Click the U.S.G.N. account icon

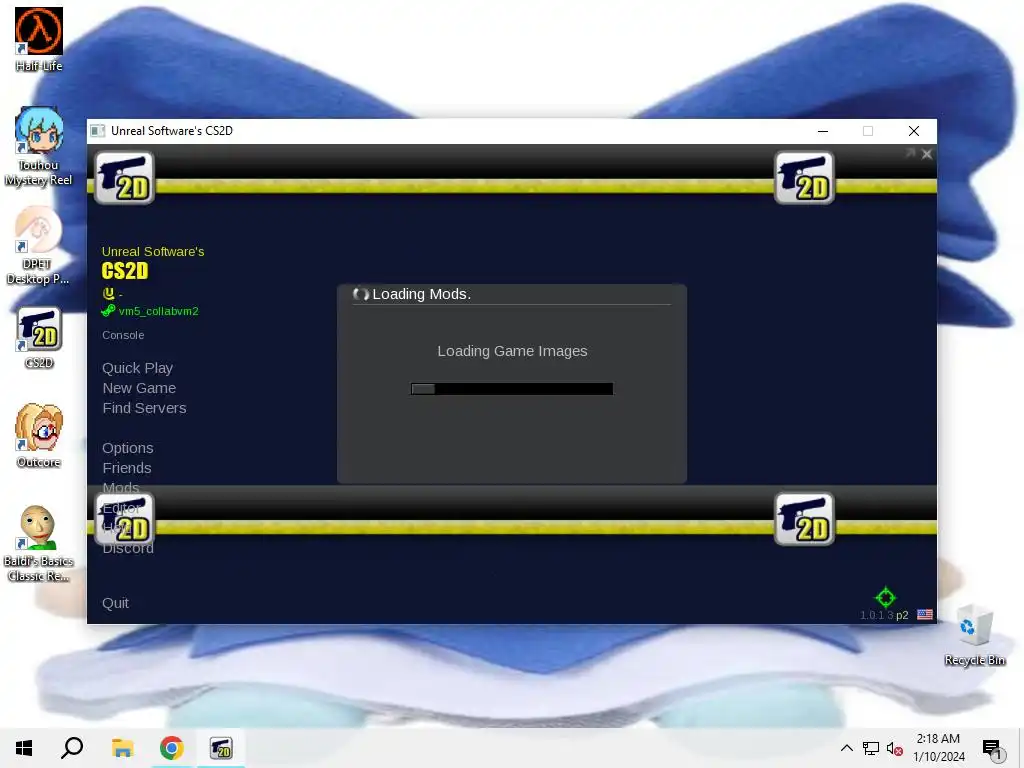point(108,293)
